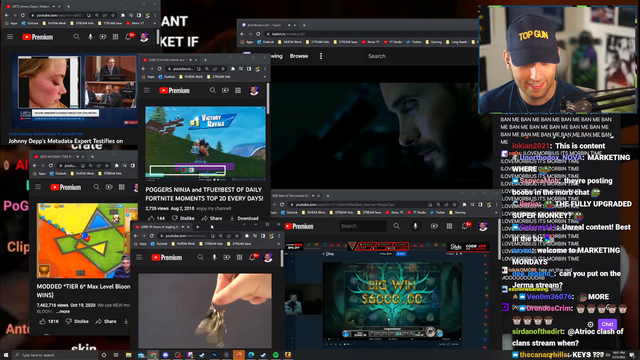This screenshot has width=640, height=360.
Task: Go back in Bloons browser window
Action: coord(35,166)
